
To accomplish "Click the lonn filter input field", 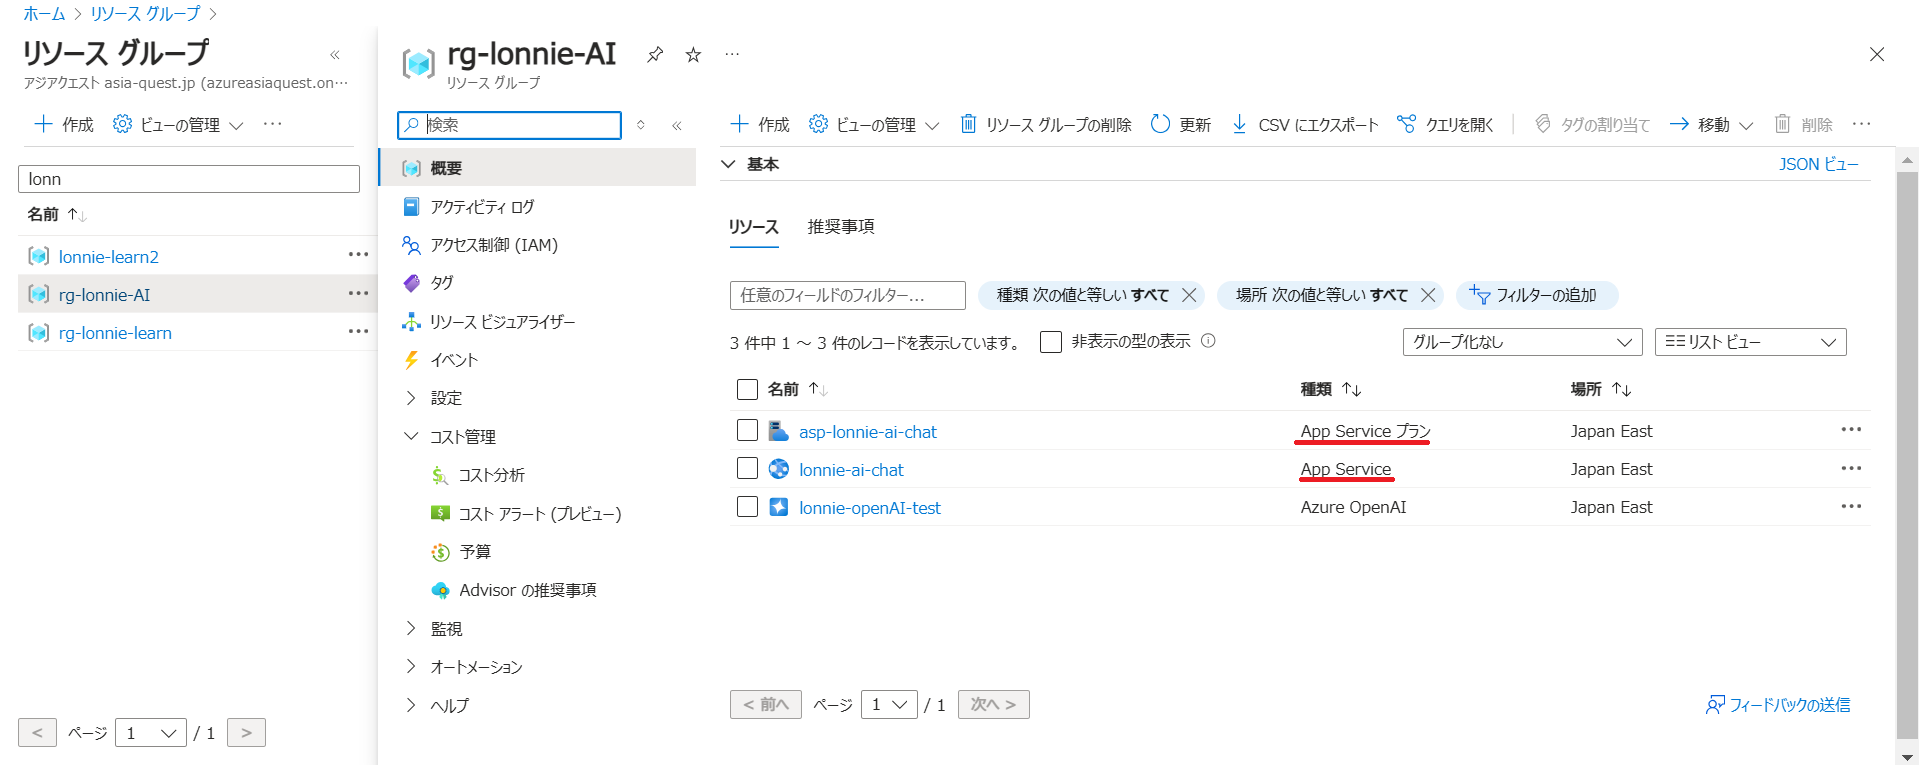I will 189,179.
